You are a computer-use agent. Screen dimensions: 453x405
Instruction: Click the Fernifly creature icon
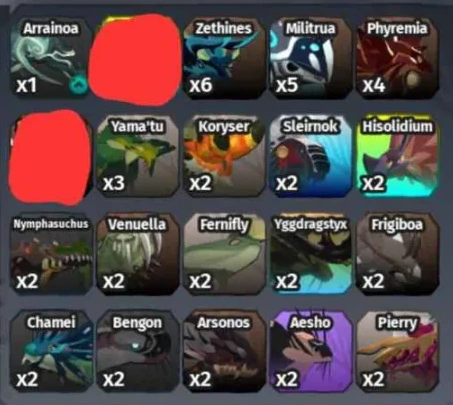[x=224, y=254]
